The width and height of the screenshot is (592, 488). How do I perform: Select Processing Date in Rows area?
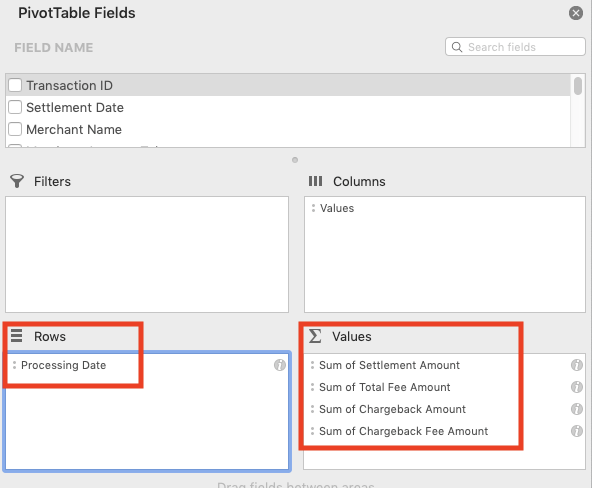63,365
